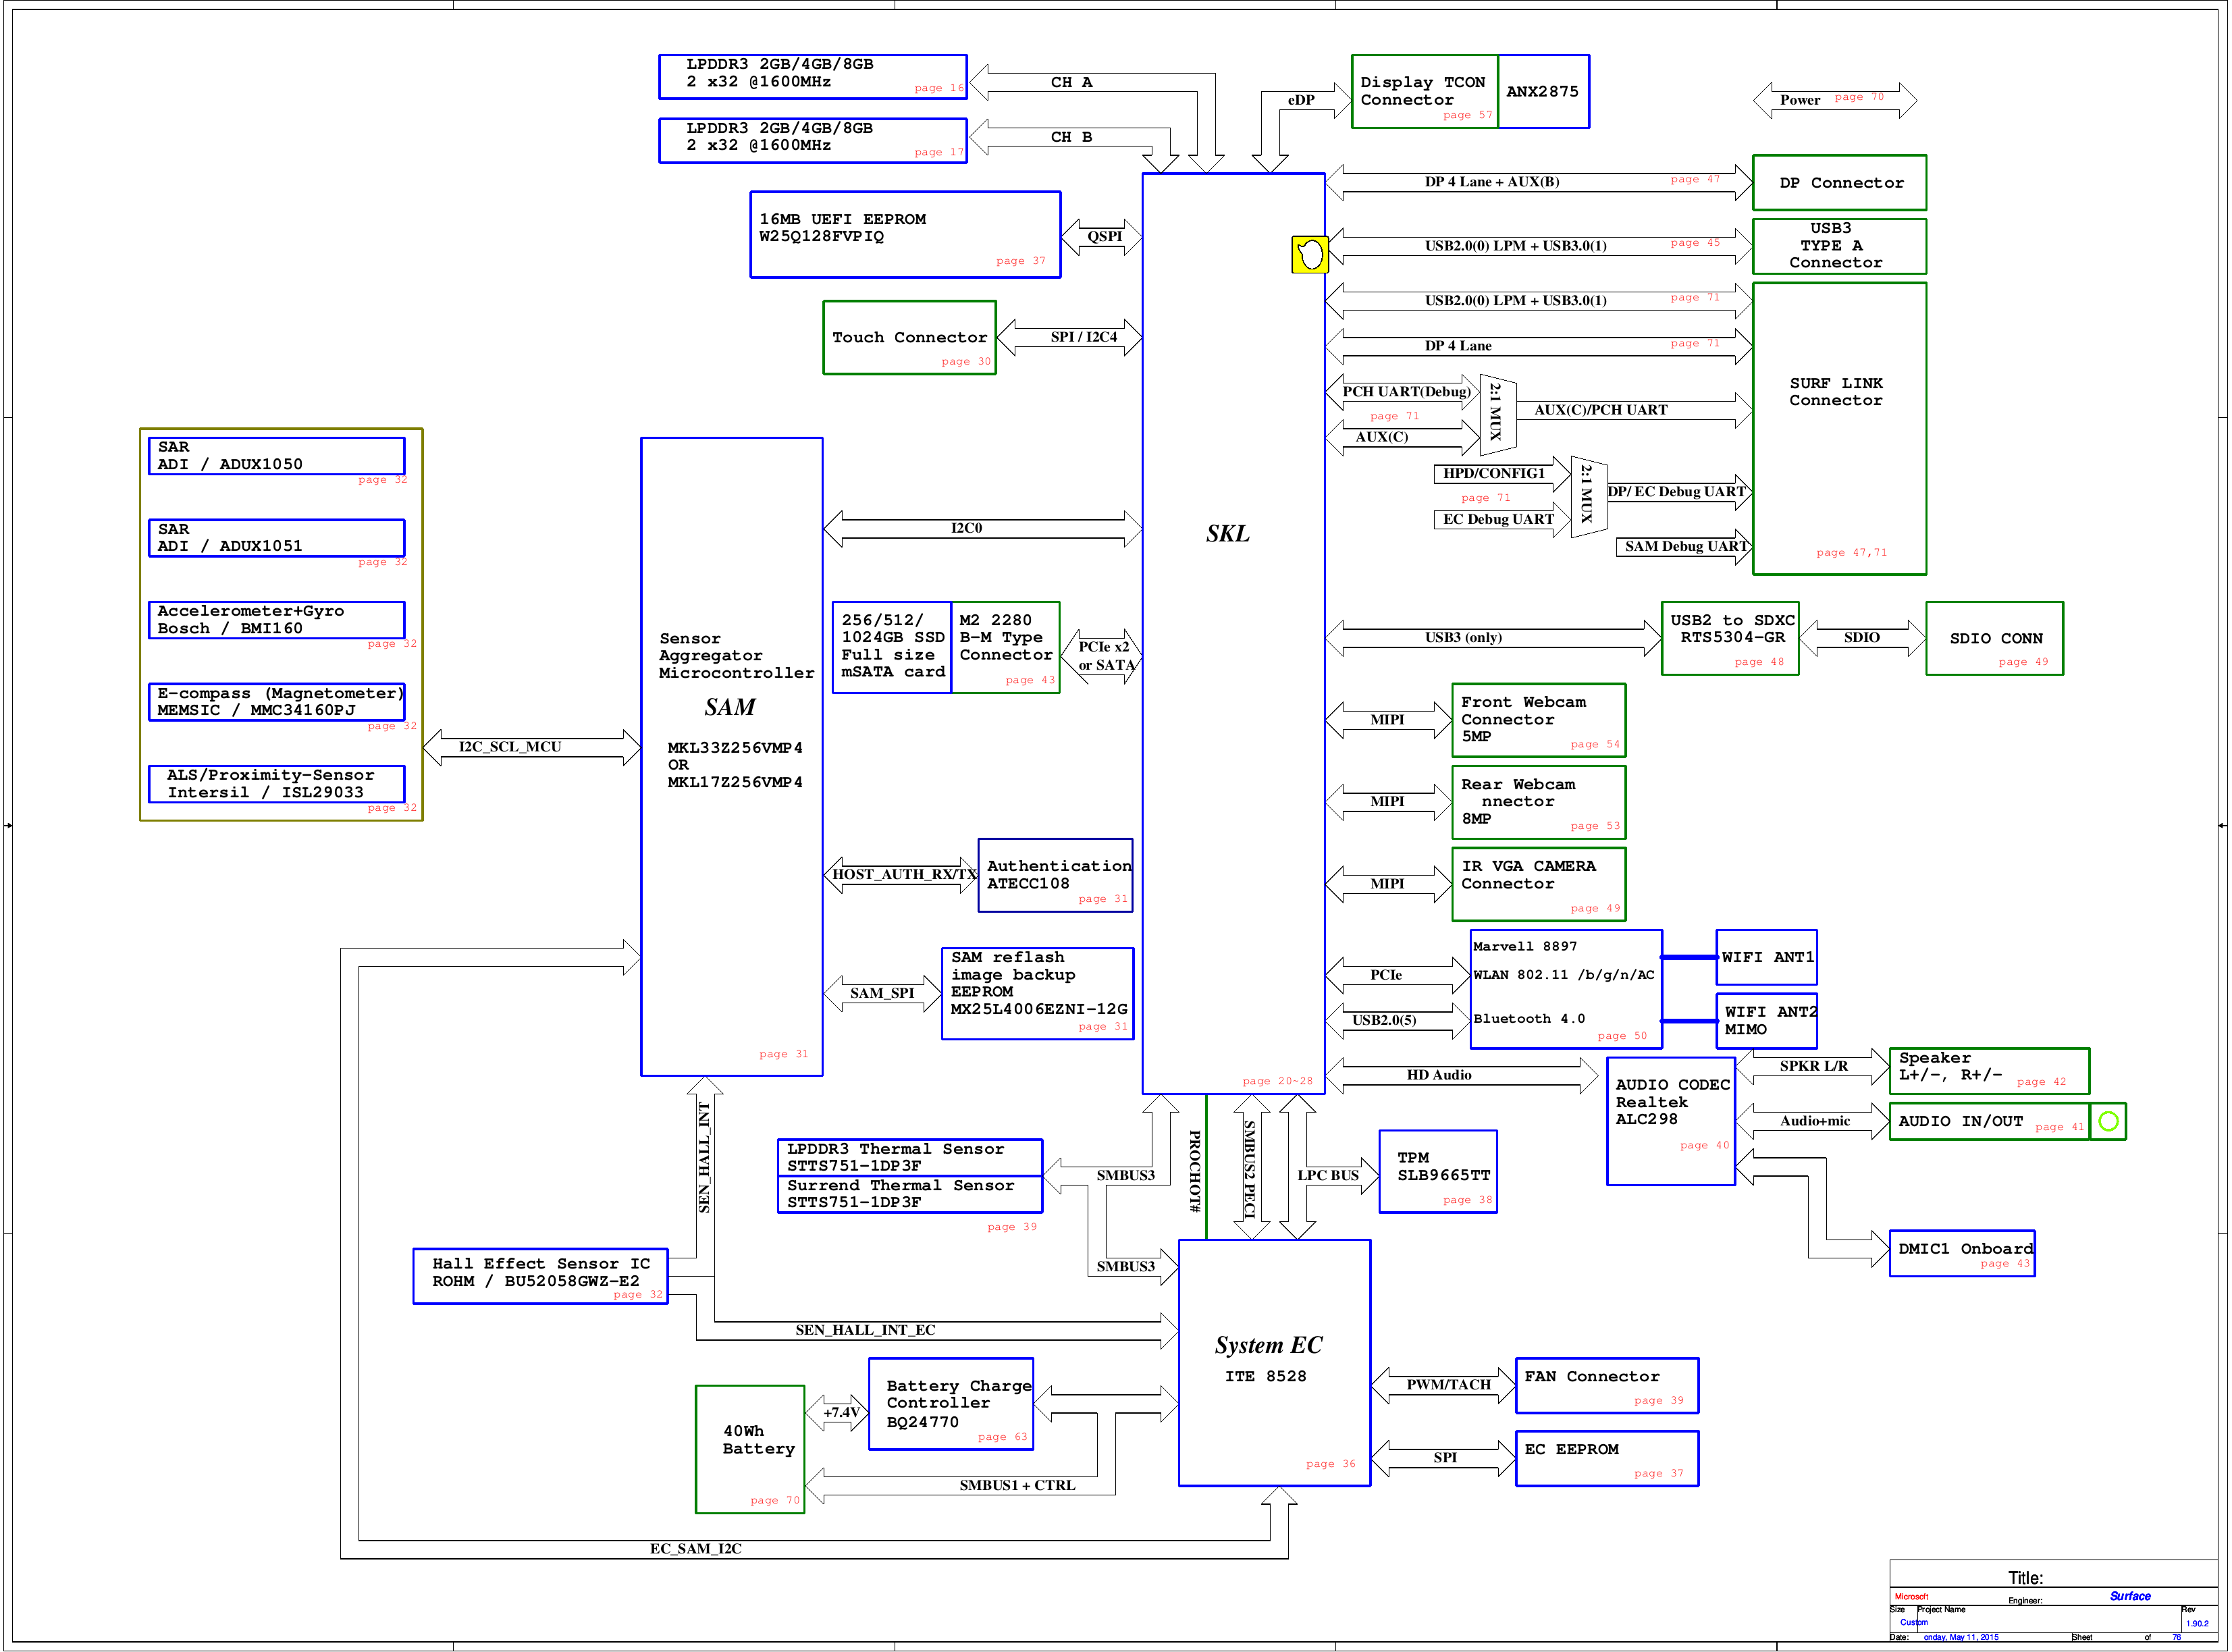The height and width of the screenshot is (1652, 2232).
Task: Click the SAR ADI / ADUX1050 block
Action: click(x=277, y=456)
